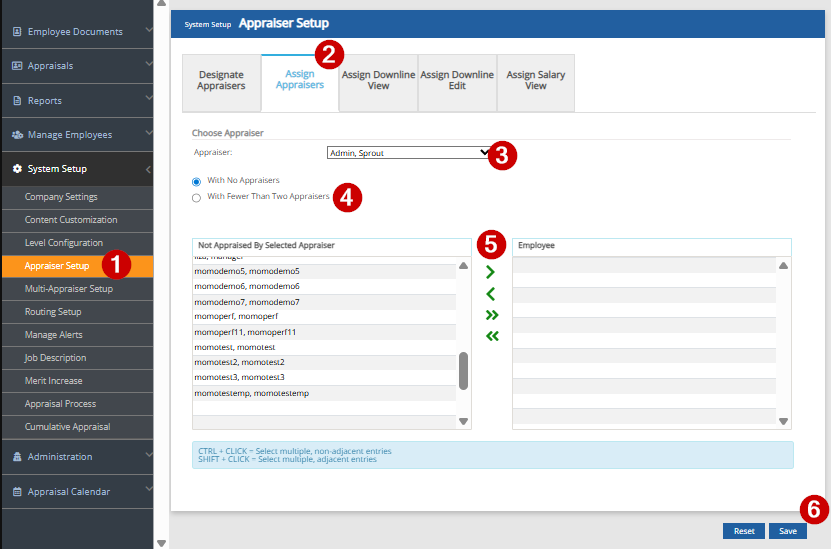Image resolution: width=831 pixels, height=549 pixels.
Task: Click the double left arrows remove-all icon
Action: 491,336
